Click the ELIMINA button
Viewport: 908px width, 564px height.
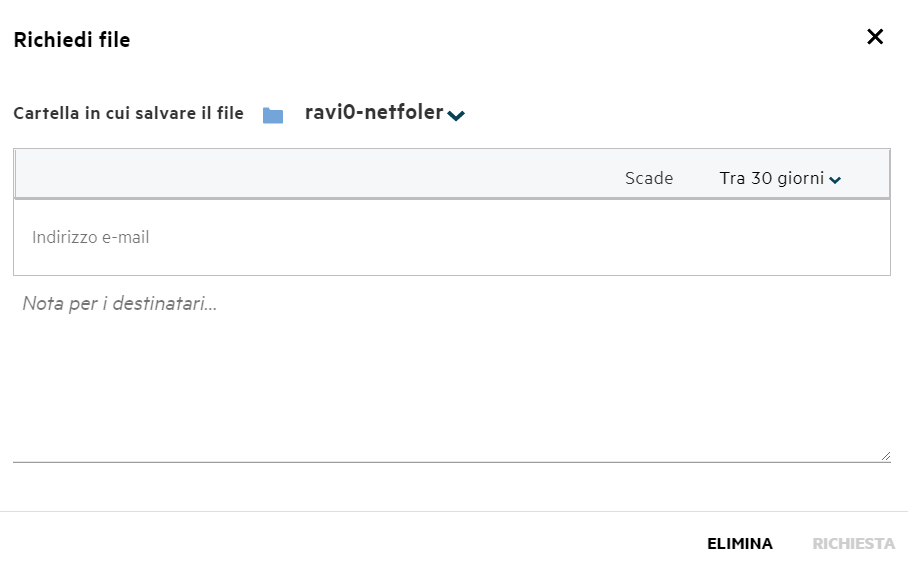[739, 544]
